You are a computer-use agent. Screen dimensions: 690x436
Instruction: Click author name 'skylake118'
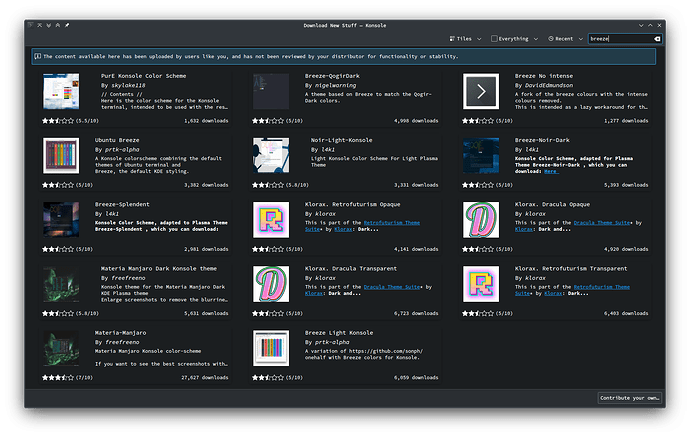coord(128,85)
